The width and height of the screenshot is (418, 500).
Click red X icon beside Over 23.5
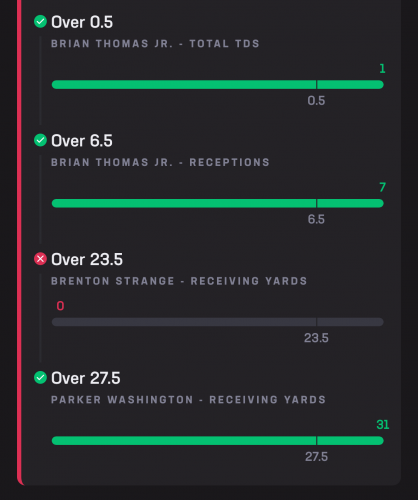click(40, 259)
